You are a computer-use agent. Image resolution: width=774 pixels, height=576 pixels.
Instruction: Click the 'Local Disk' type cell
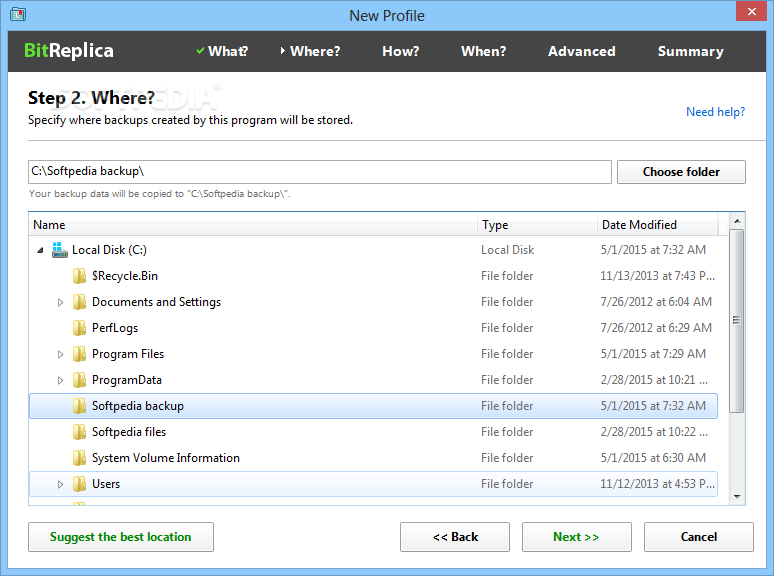click(507, 250)
